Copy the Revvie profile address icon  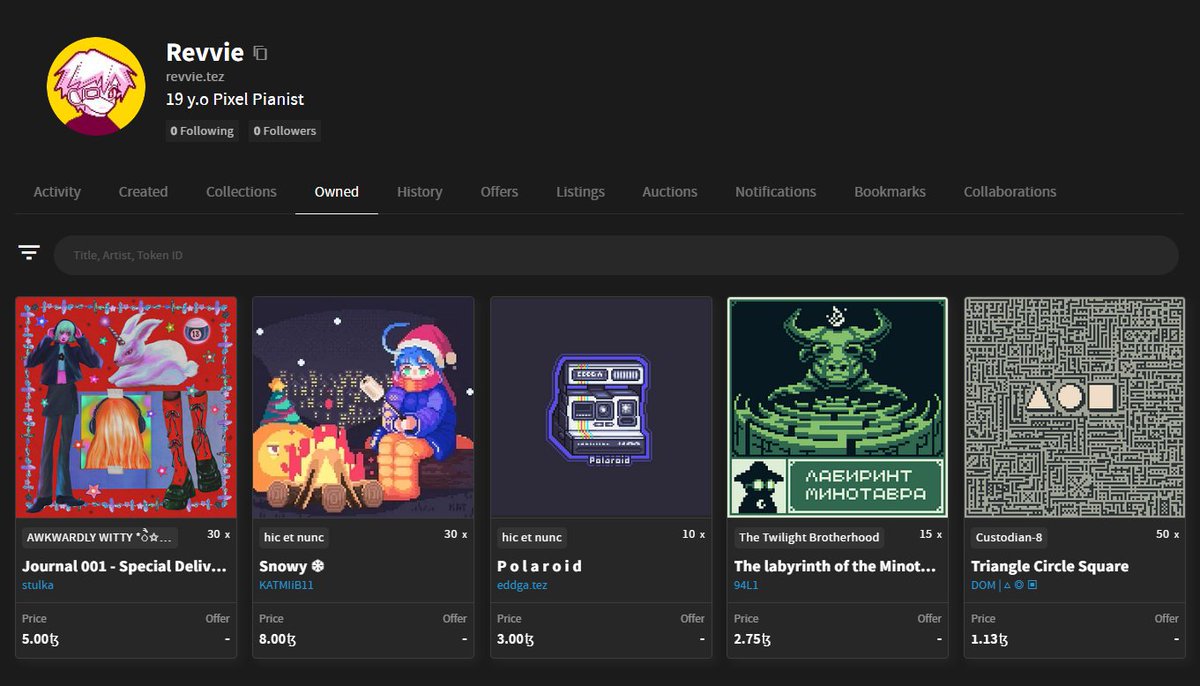[x=260, y=53]
